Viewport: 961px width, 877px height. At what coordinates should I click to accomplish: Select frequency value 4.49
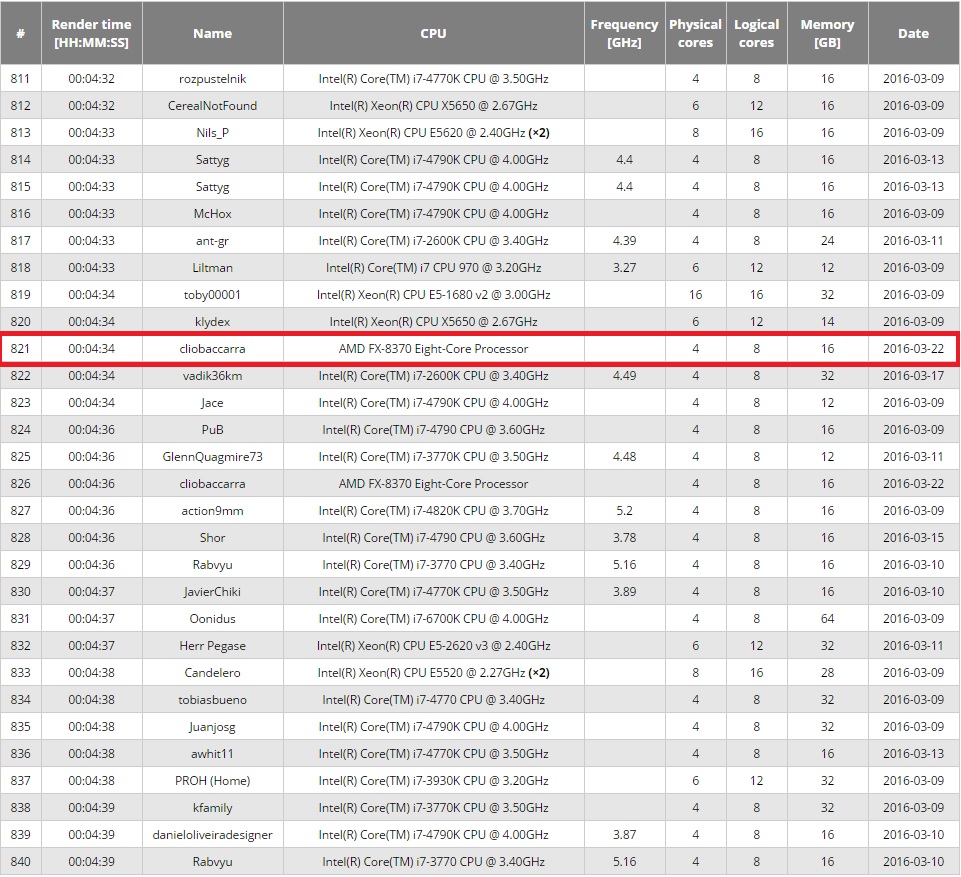pos(624,375)
